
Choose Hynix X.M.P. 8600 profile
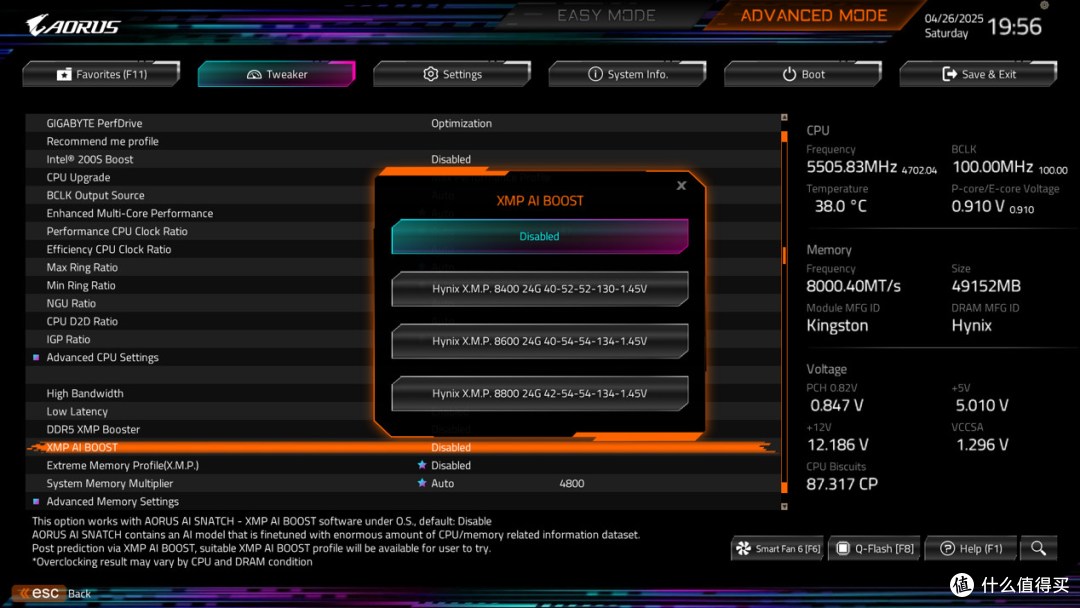539,341
